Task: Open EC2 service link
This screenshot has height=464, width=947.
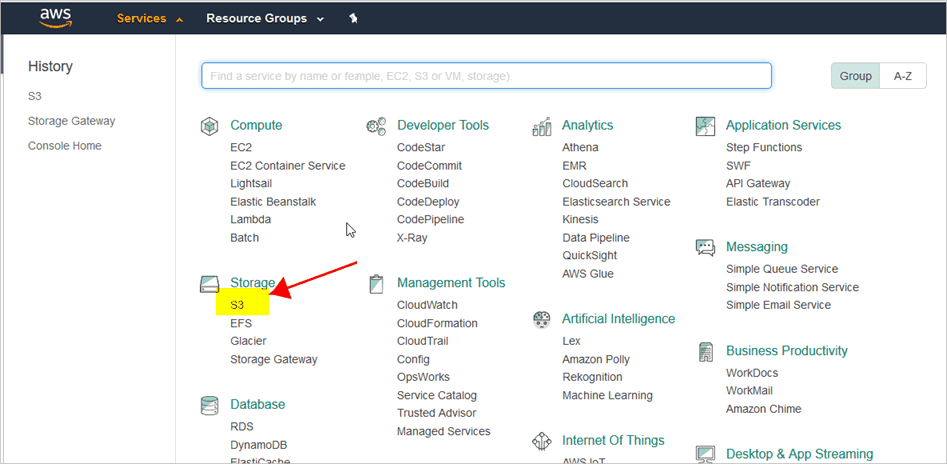Action: [241, 147]
